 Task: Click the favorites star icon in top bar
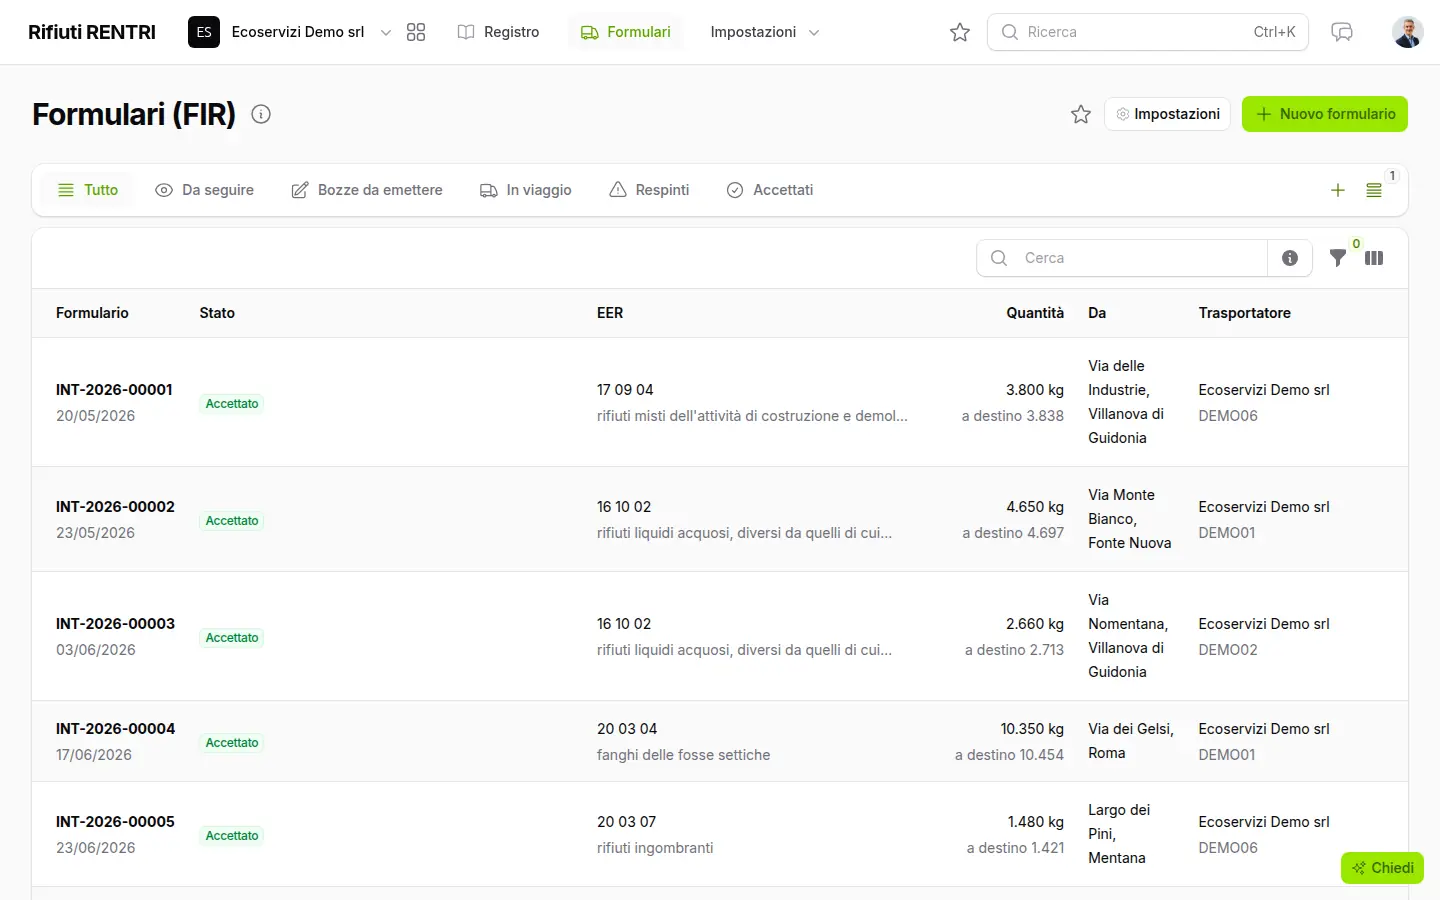pos(960,32)
